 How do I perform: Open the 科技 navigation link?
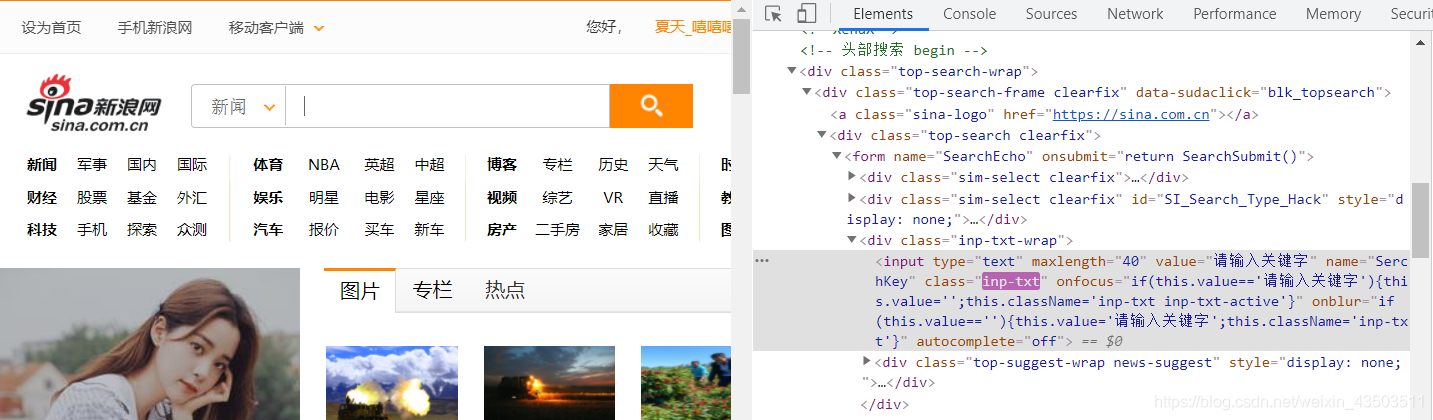42,229
